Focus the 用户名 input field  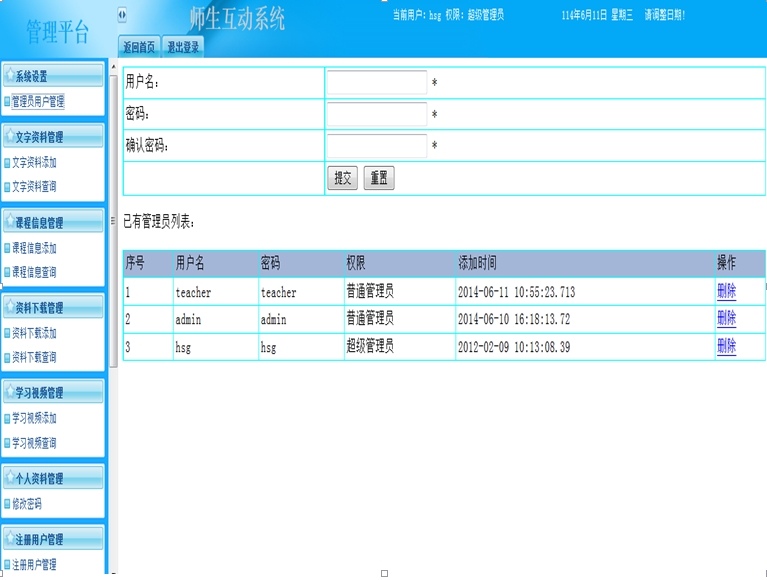click(377, 82)
